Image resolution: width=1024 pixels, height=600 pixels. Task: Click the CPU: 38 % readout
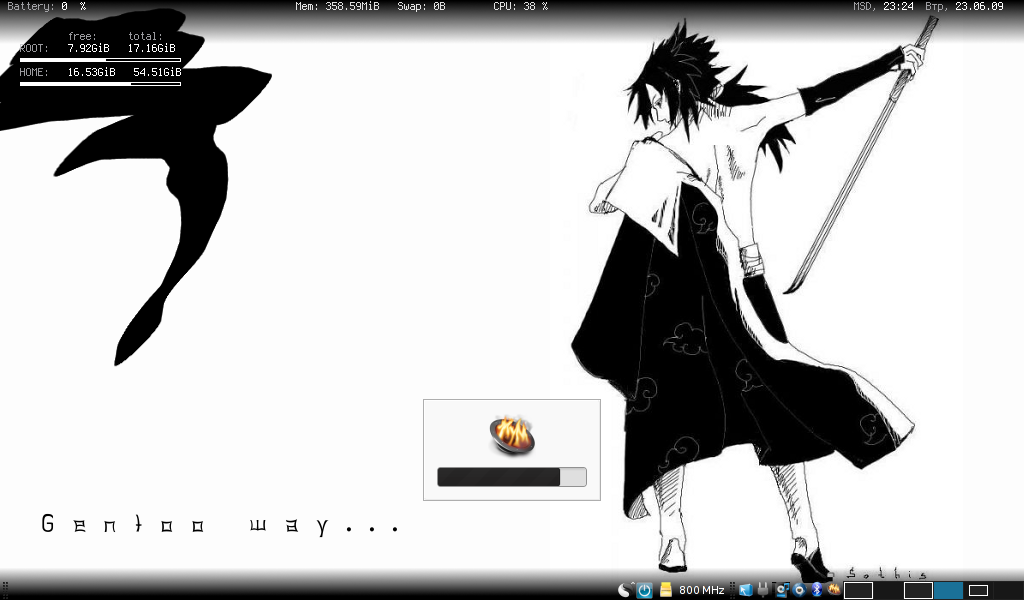click(520, 7)
